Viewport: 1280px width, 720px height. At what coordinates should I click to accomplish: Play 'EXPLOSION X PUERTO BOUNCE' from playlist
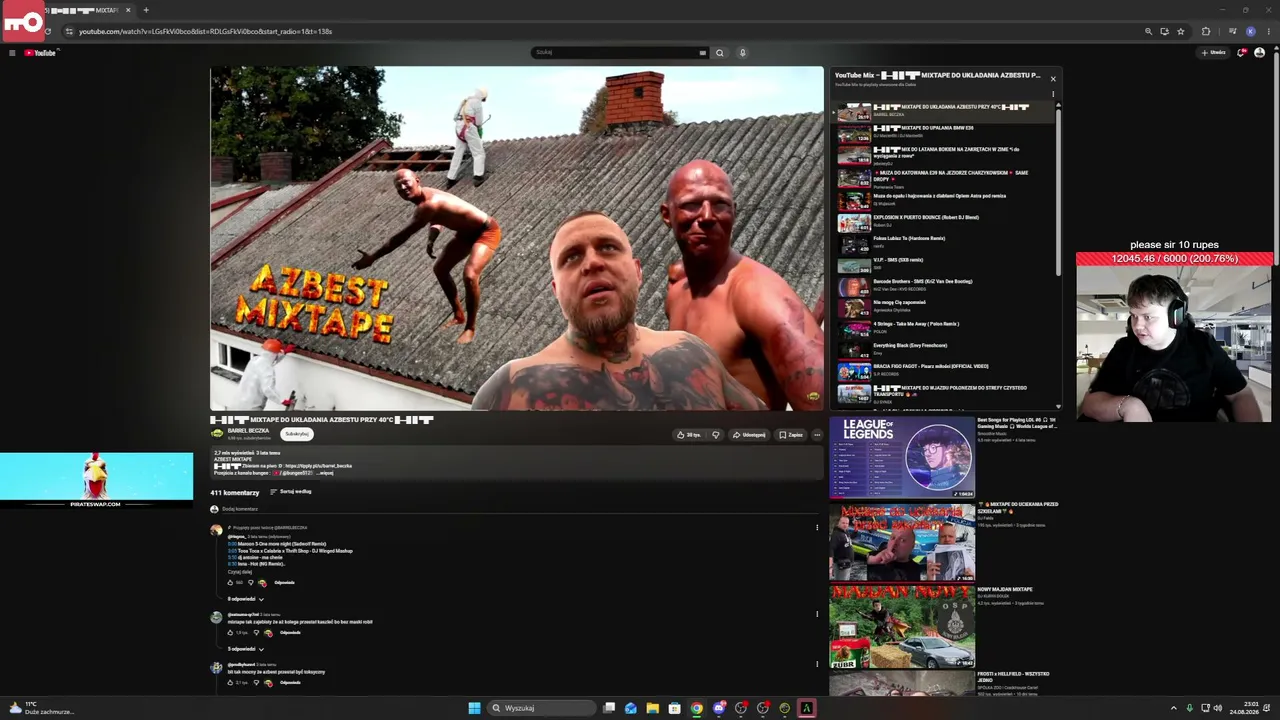(x=945, y=221)
